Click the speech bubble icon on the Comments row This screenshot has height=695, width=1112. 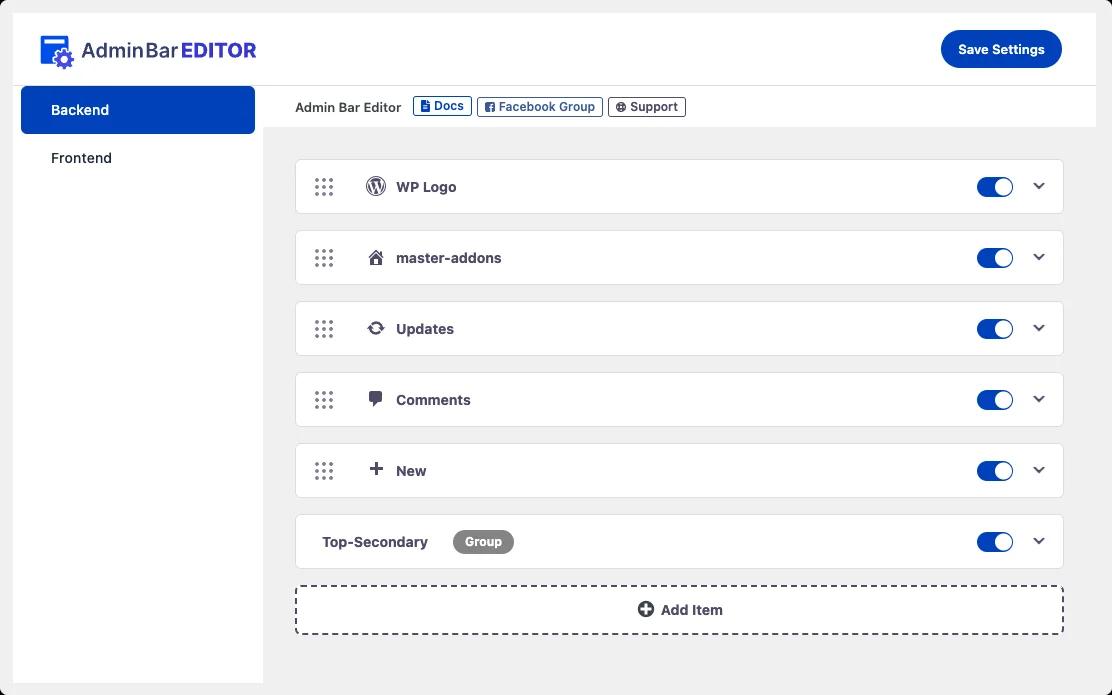coord(375,399)
